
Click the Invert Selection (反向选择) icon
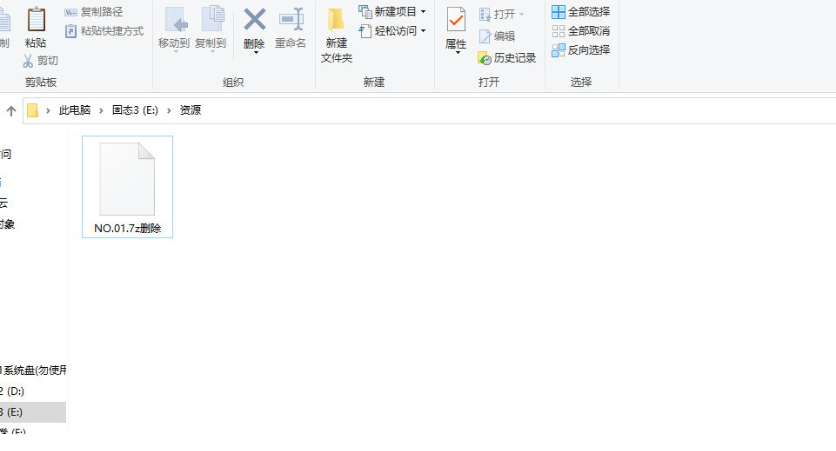pyautogui.click(x=558, y=50)
